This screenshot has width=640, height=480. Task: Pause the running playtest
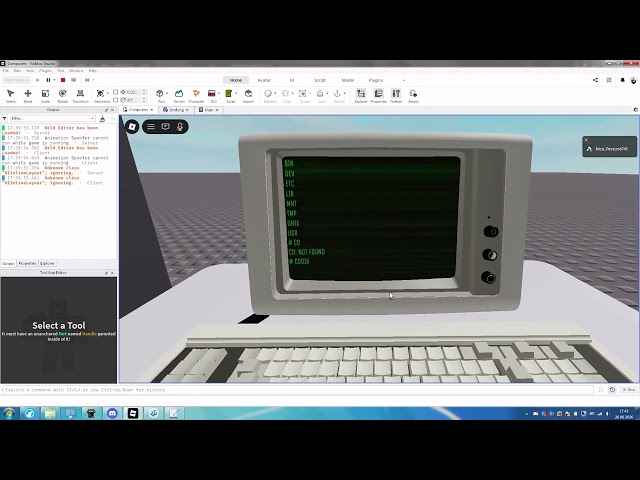(48, 80)
